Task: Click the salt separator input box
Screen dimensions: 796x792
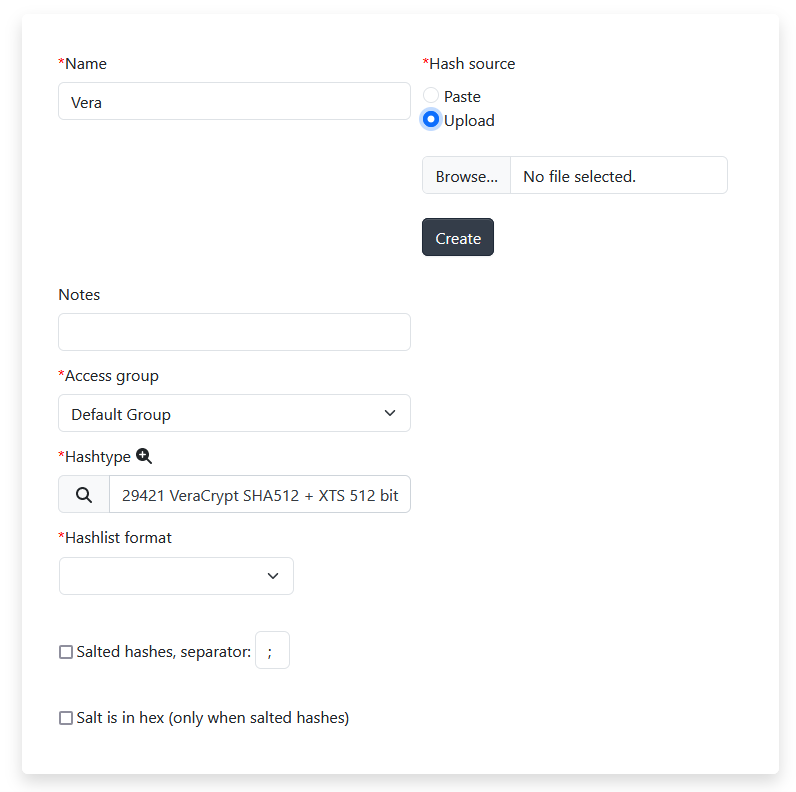Action: [273, 650]
